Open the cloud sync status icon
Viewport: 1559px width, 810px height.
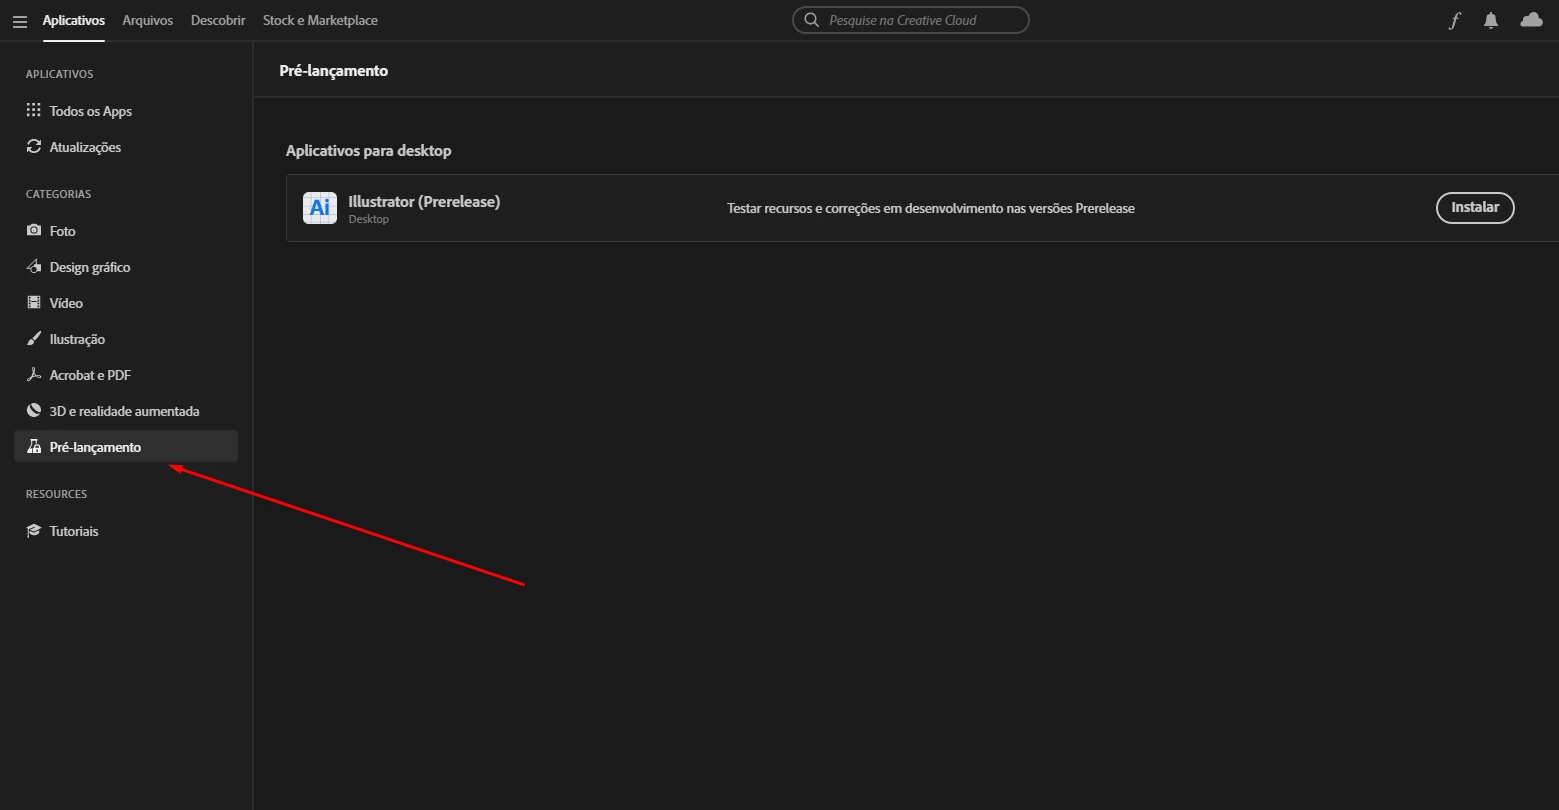[1531, 20]
